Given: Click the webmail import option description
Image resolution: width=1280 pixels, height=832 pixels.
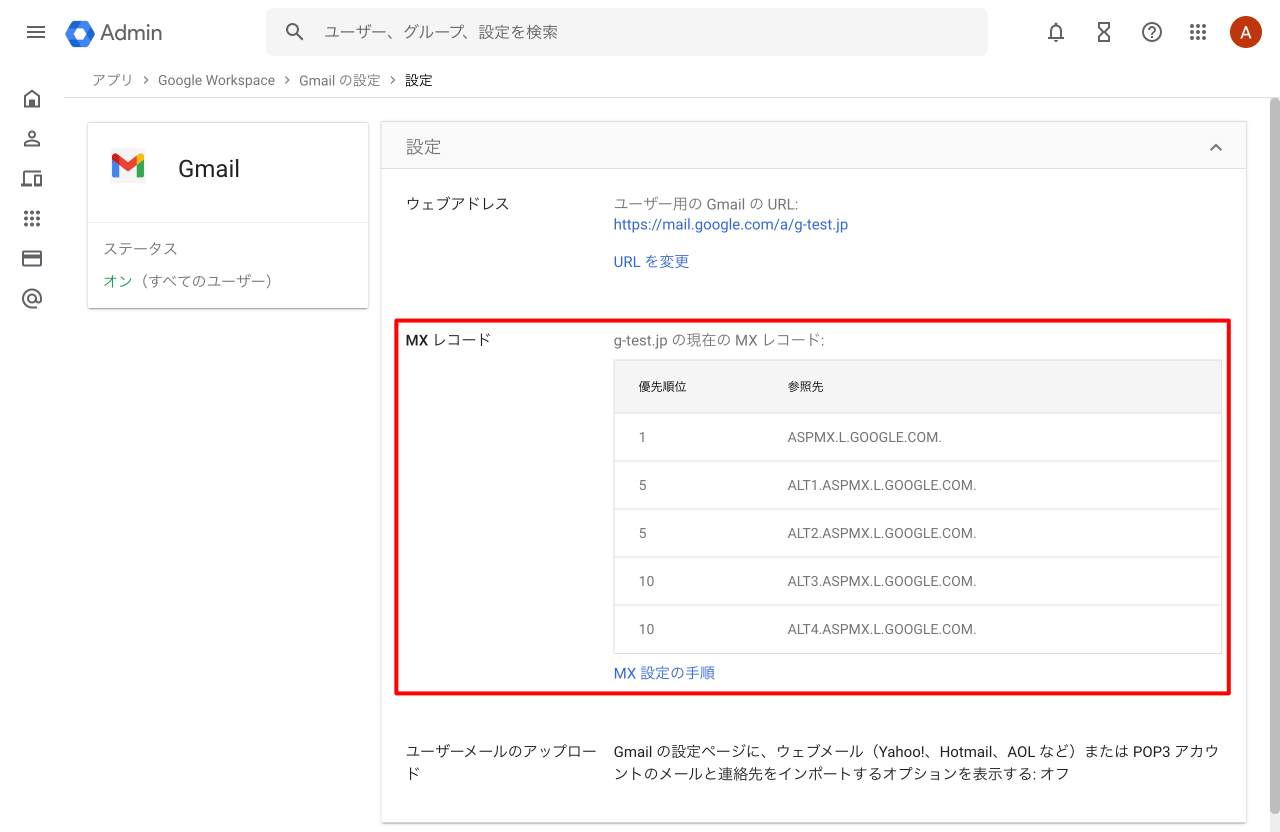Looking at the screenshot, I should tap(916, 762).
